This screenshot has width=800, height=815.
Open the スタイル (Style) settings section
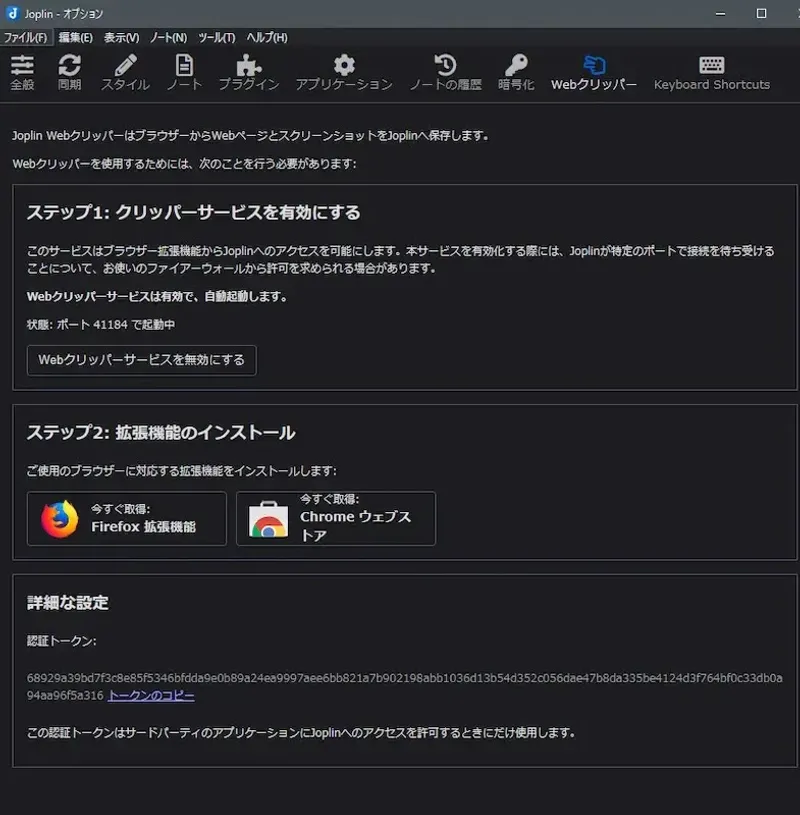126,72
